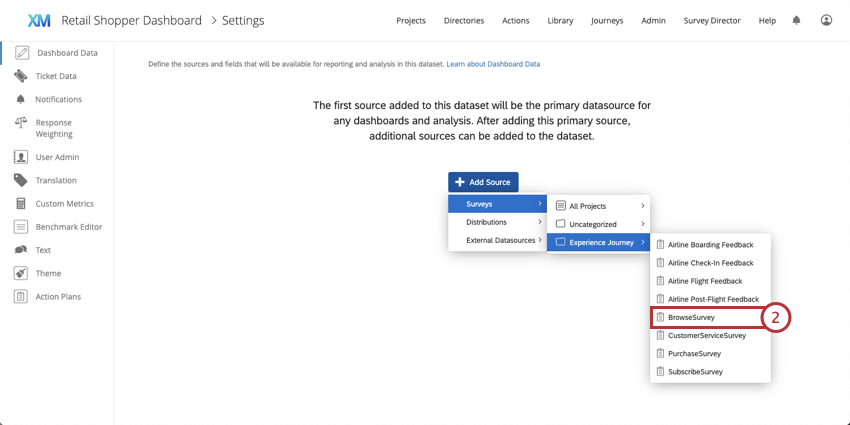Open the Benchmark Editor settings label
The width and height of the screenshot is (850, 425).
click(x=69, y=227)
